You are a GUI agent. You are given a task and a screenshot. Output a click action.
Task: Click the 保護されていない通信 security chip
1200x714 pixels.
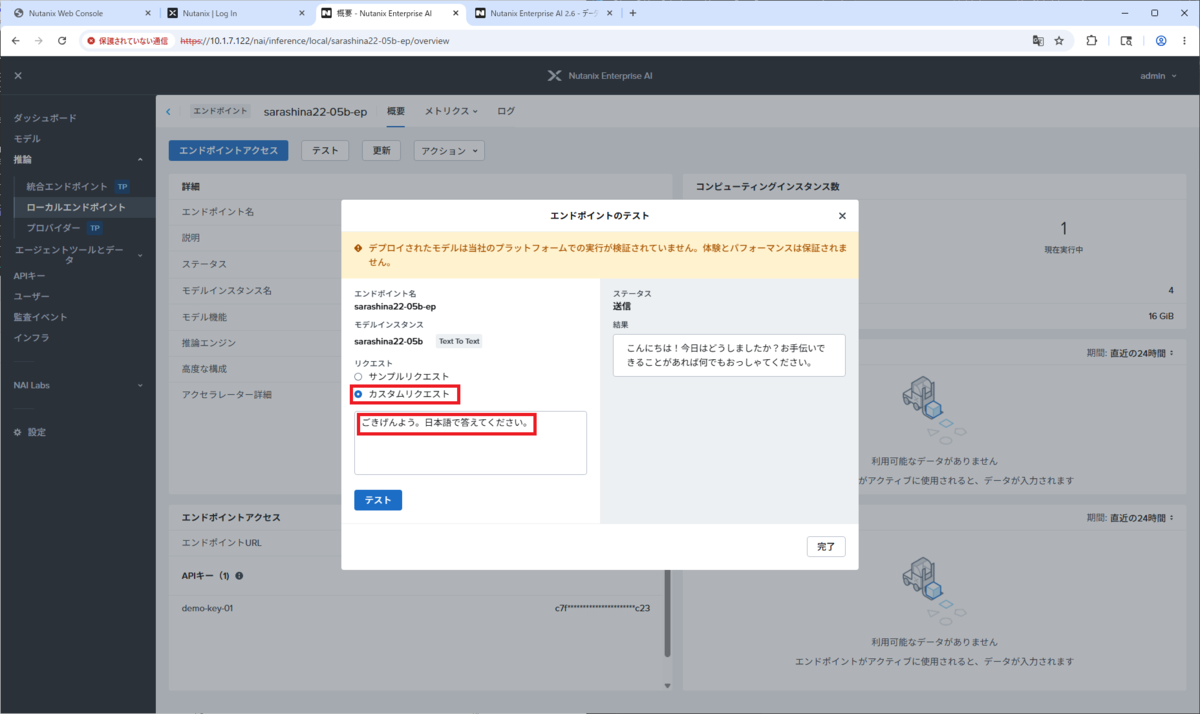point(127,41)
